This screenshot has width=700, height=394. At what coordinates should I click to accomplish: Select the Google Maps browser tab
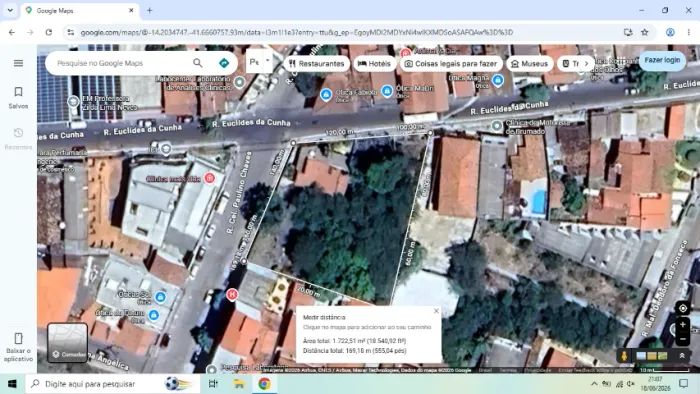pyautogui.click(x=80, y=10)
